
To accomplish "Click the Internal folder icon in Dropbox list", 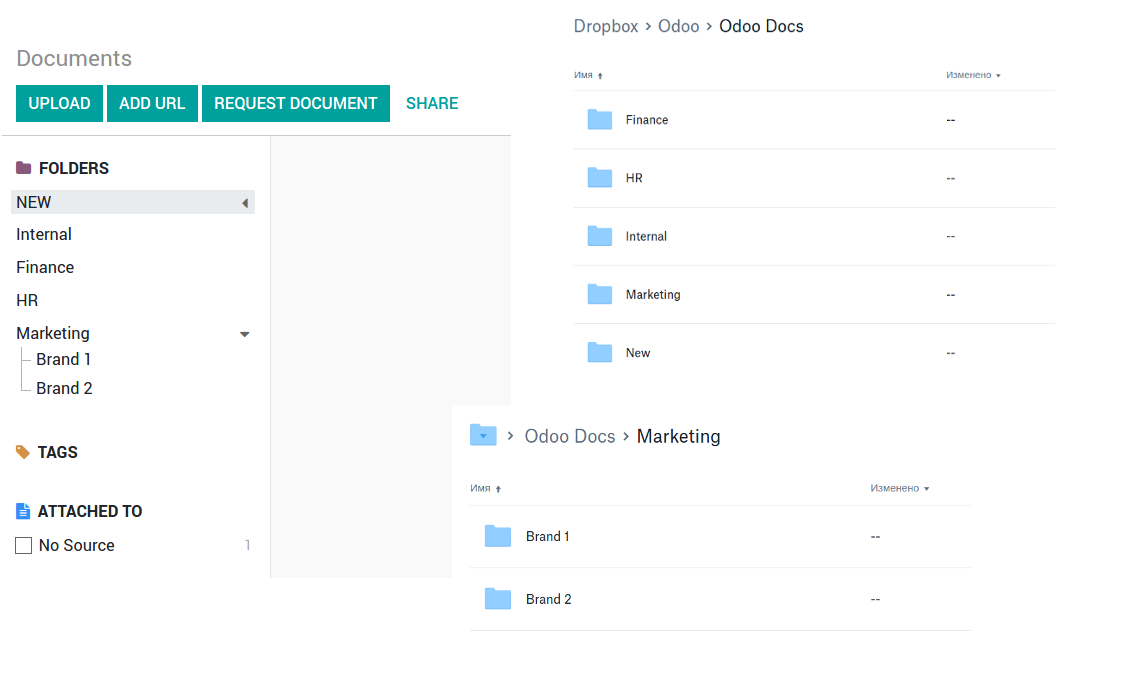I will 599,237.
